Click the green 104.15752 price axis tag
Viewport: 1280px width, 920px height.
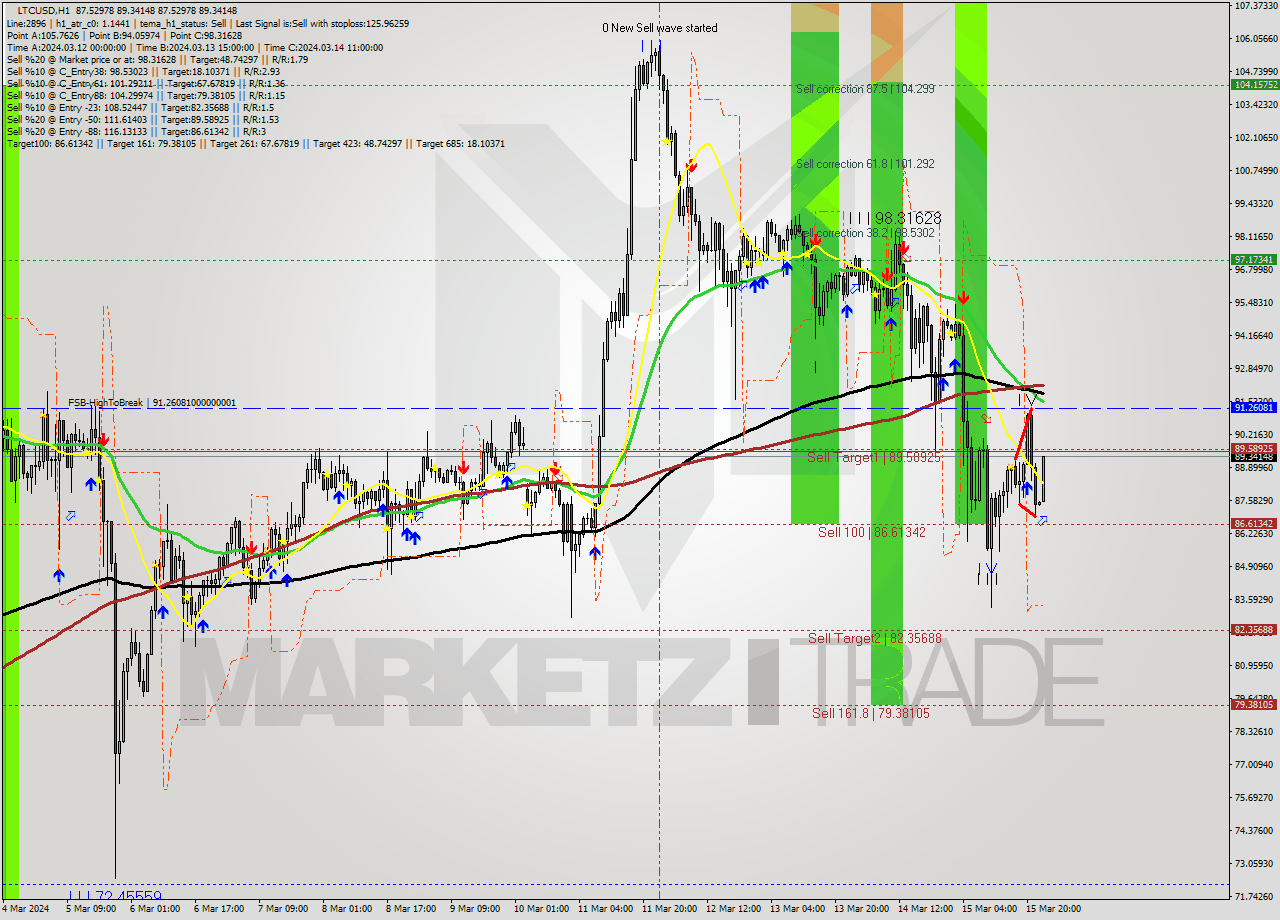[1254, 85]
